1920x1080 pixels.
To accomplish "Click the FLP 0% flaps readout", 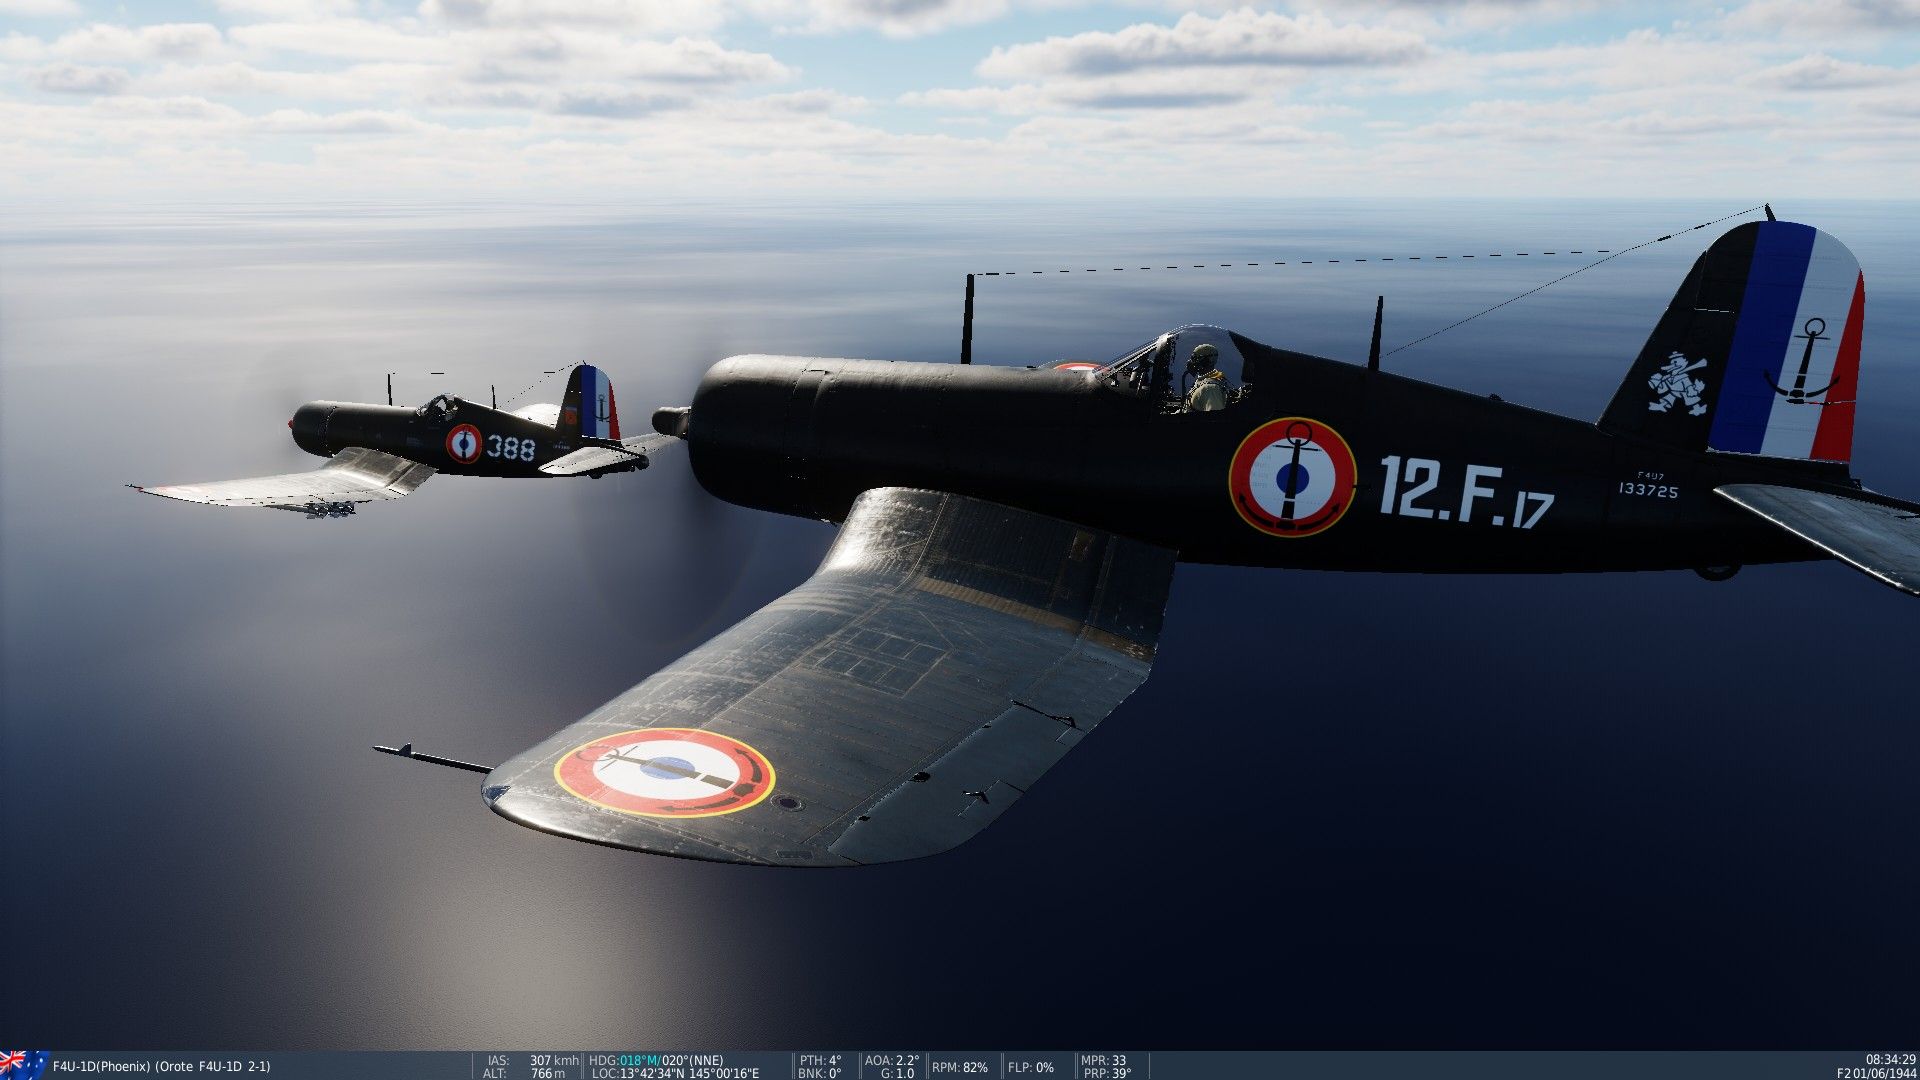I will 1031,1067.
